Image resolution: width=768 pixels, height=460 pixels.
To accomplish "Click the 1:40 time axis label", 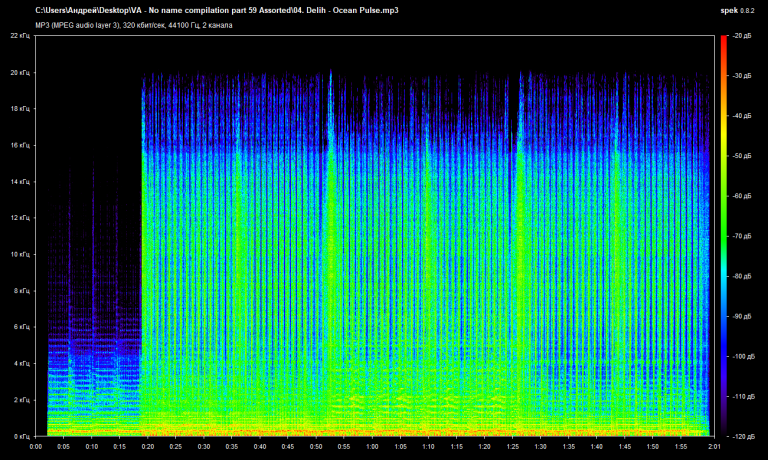I will click(597, 447).
